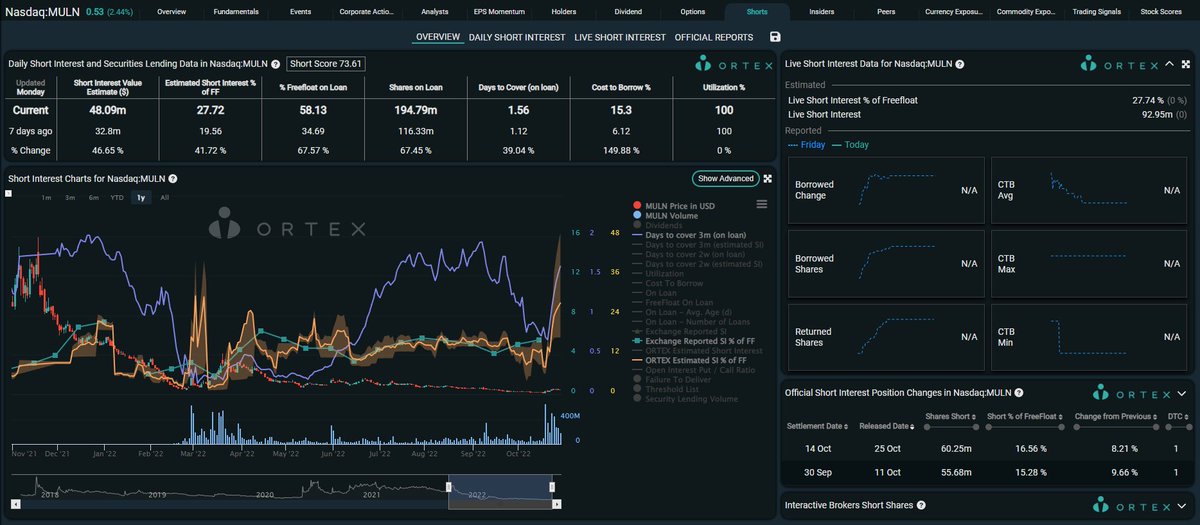Enable FreeFloat On Loan line in legend
Viewport: 1200px width, 525px height.
674,302
